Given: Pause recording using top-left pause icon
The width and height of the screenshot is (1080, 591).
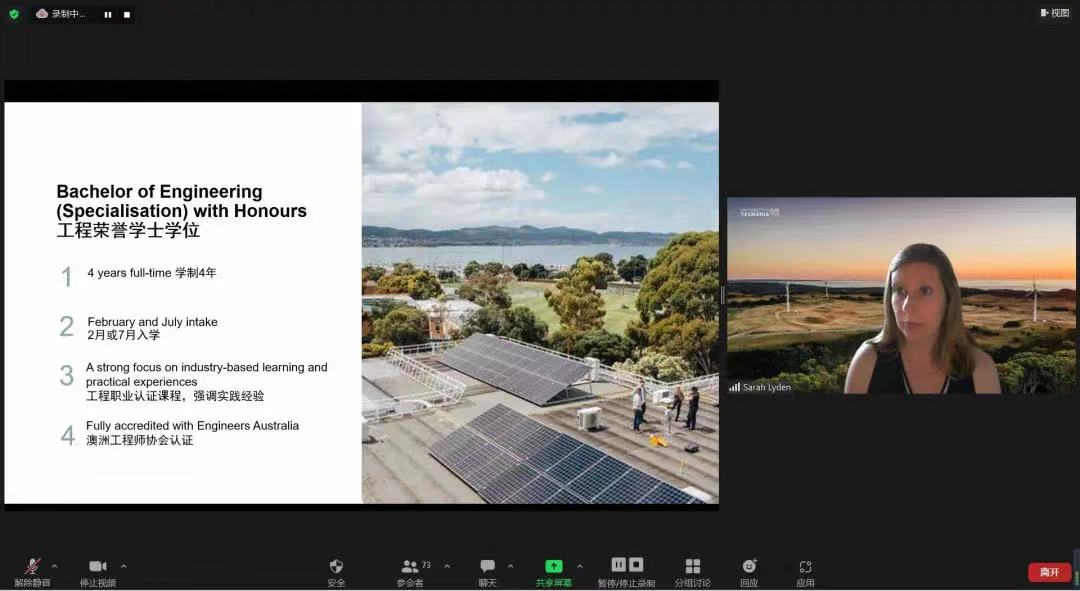Looking at the screenshot, I should tap(108, 14).
